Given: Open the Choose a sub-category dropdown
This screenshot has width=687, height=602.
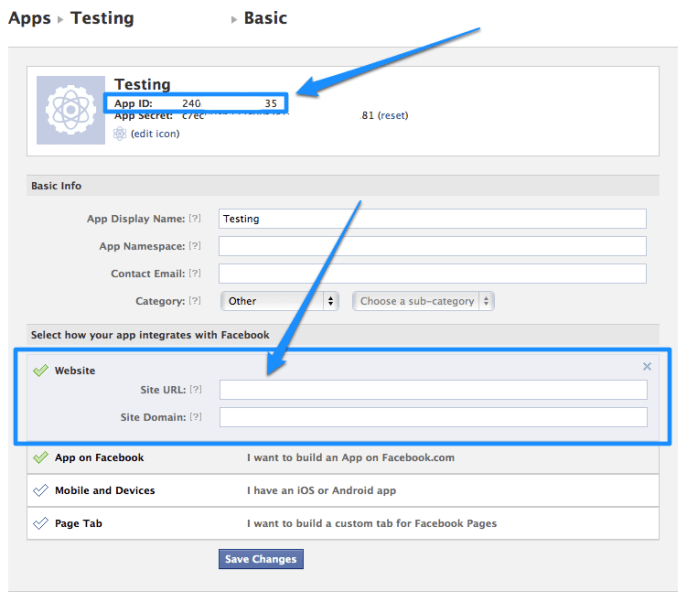Looking at the screenshot, I should (x=423, y=301).
